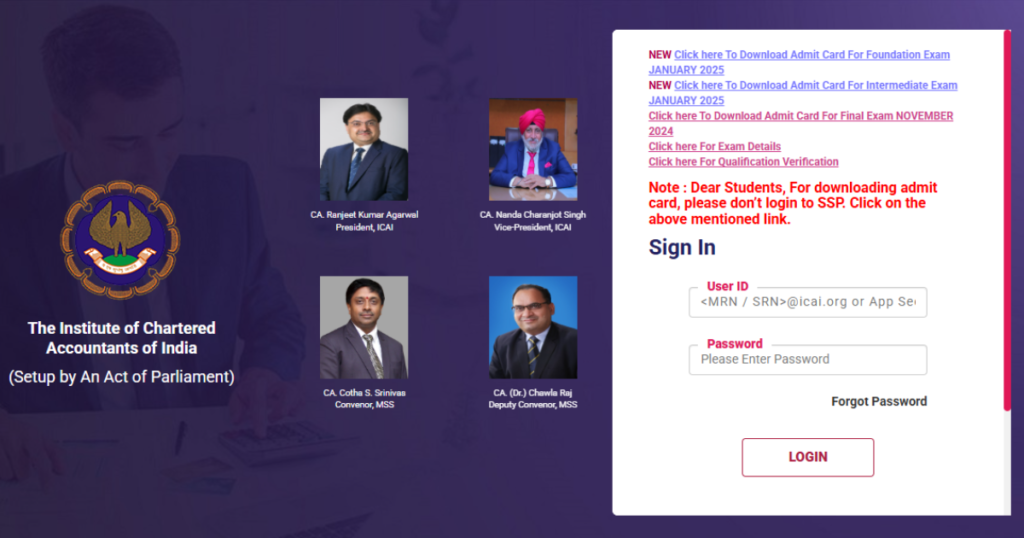Click the red Note about admit card
1024x538 pixels.
tap(793, 203)
